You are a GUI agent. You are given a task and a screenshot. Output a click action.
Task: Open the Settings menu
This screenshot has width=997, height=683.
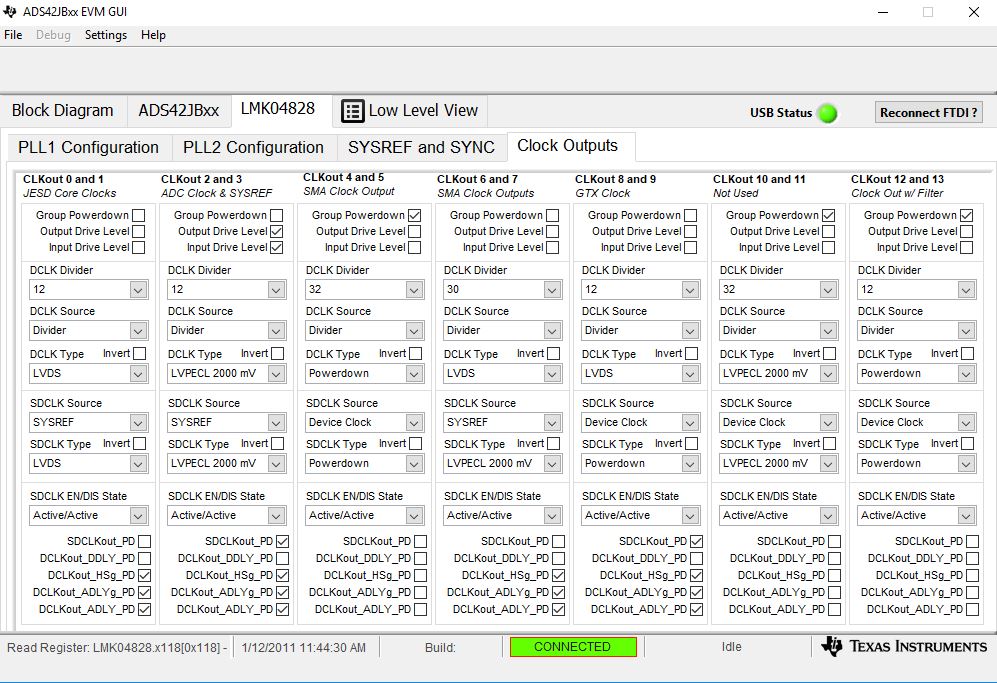click(106, 35)
